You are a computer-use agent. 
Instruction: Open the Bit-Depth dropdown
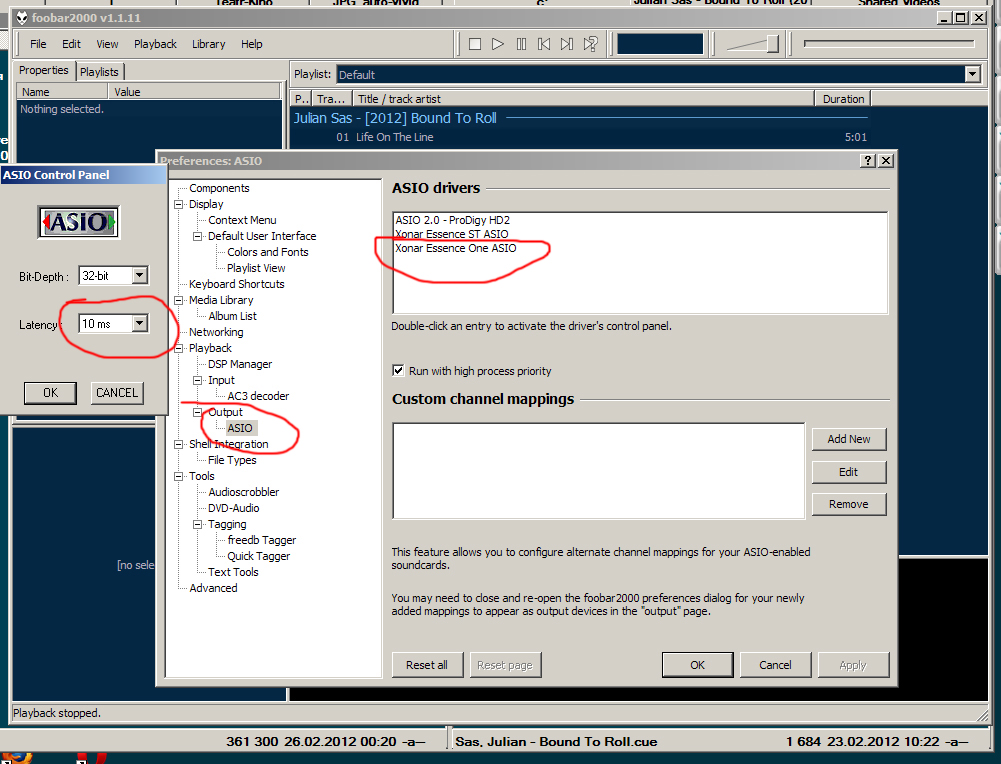pos(140,276)
